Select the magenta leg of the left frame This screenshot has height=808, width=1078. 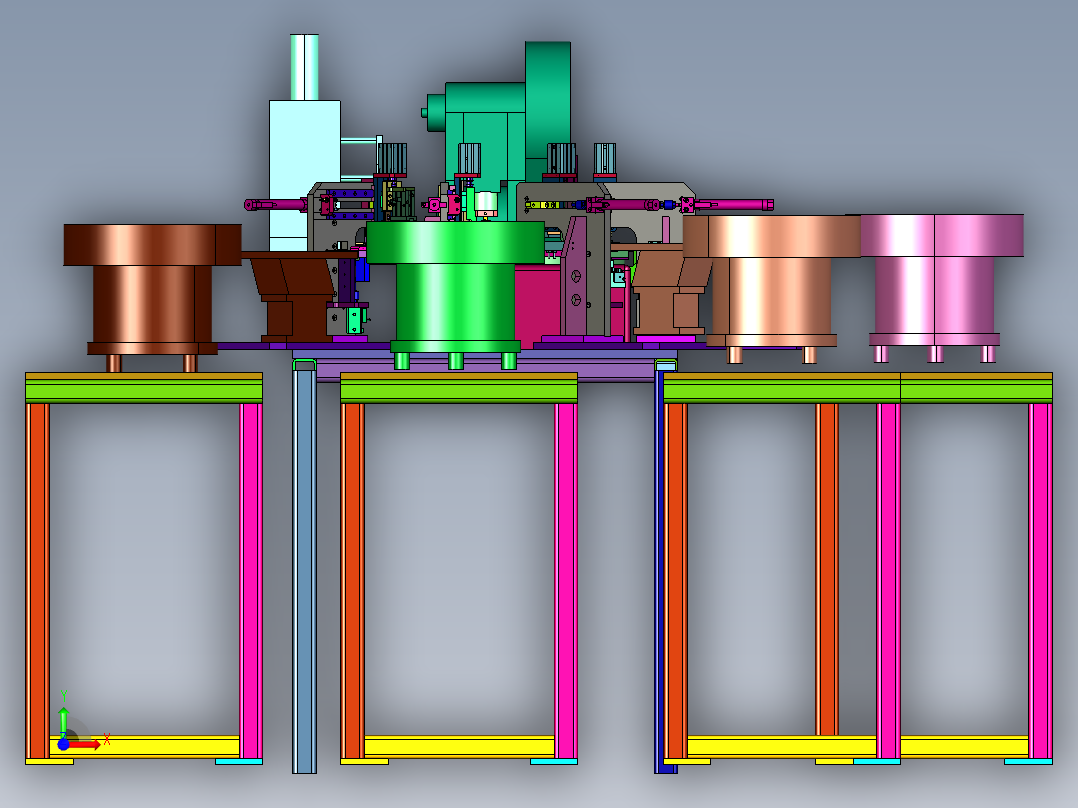pyautogui.click(x=251, y=580)
